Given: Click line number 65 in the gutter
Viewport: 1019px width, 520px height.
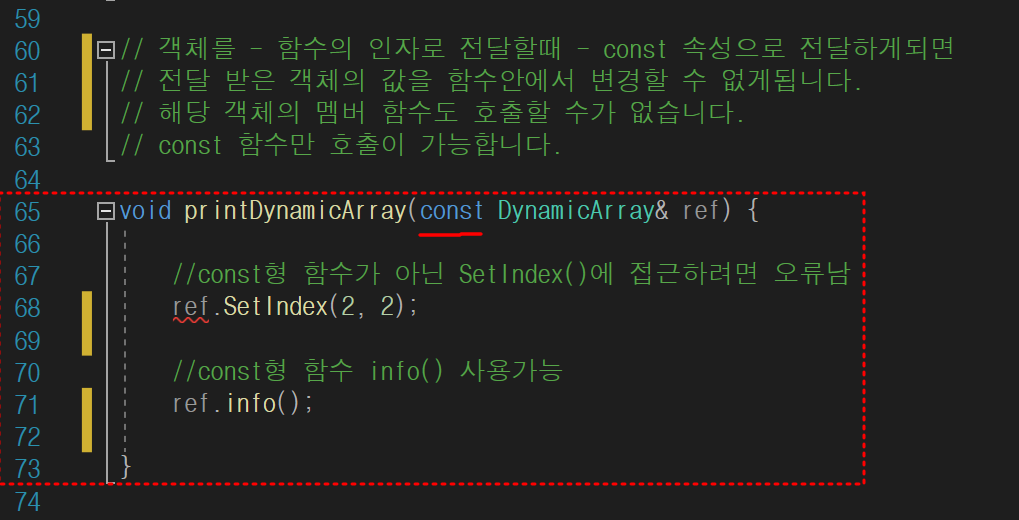Looking at the screenshot, I should [x=27, y=211].
